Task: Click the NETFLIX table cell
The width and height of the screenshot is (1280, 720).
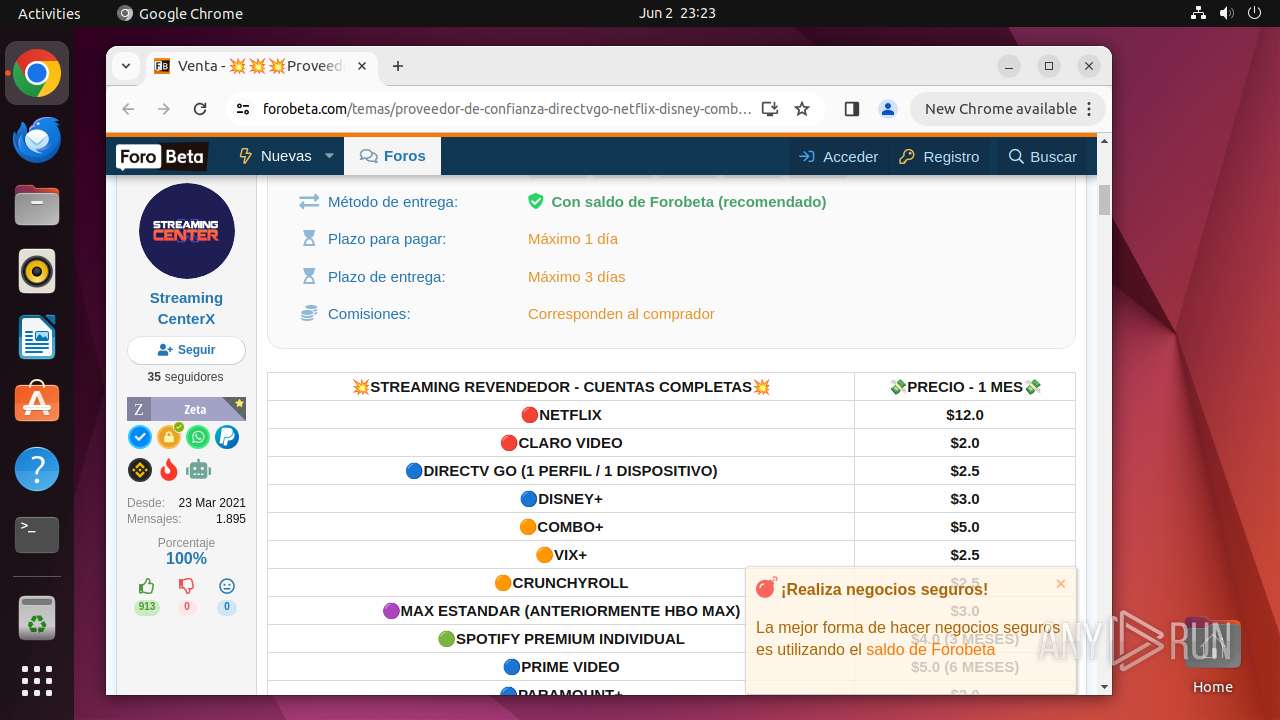Action: pos(561,415)
